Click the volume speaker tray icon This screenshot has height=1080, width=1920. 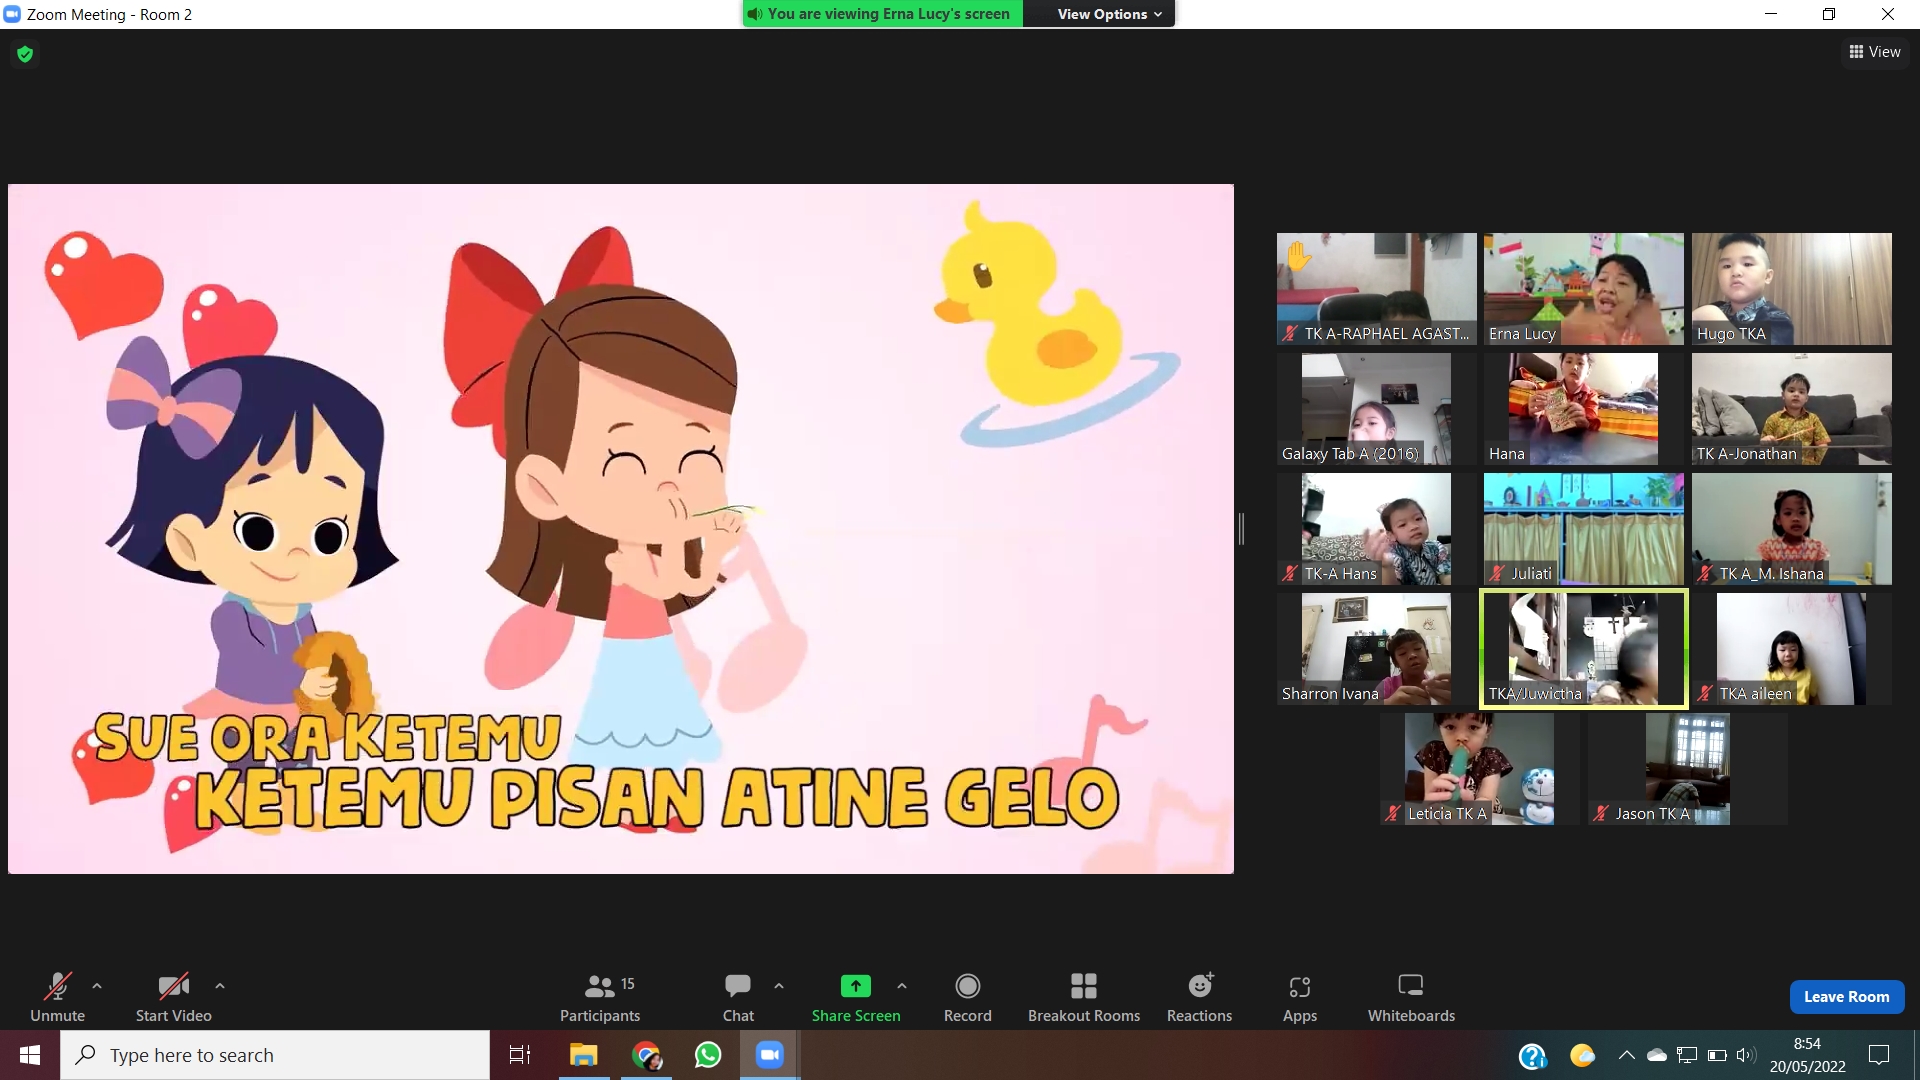click(x=1746, y=1055)
